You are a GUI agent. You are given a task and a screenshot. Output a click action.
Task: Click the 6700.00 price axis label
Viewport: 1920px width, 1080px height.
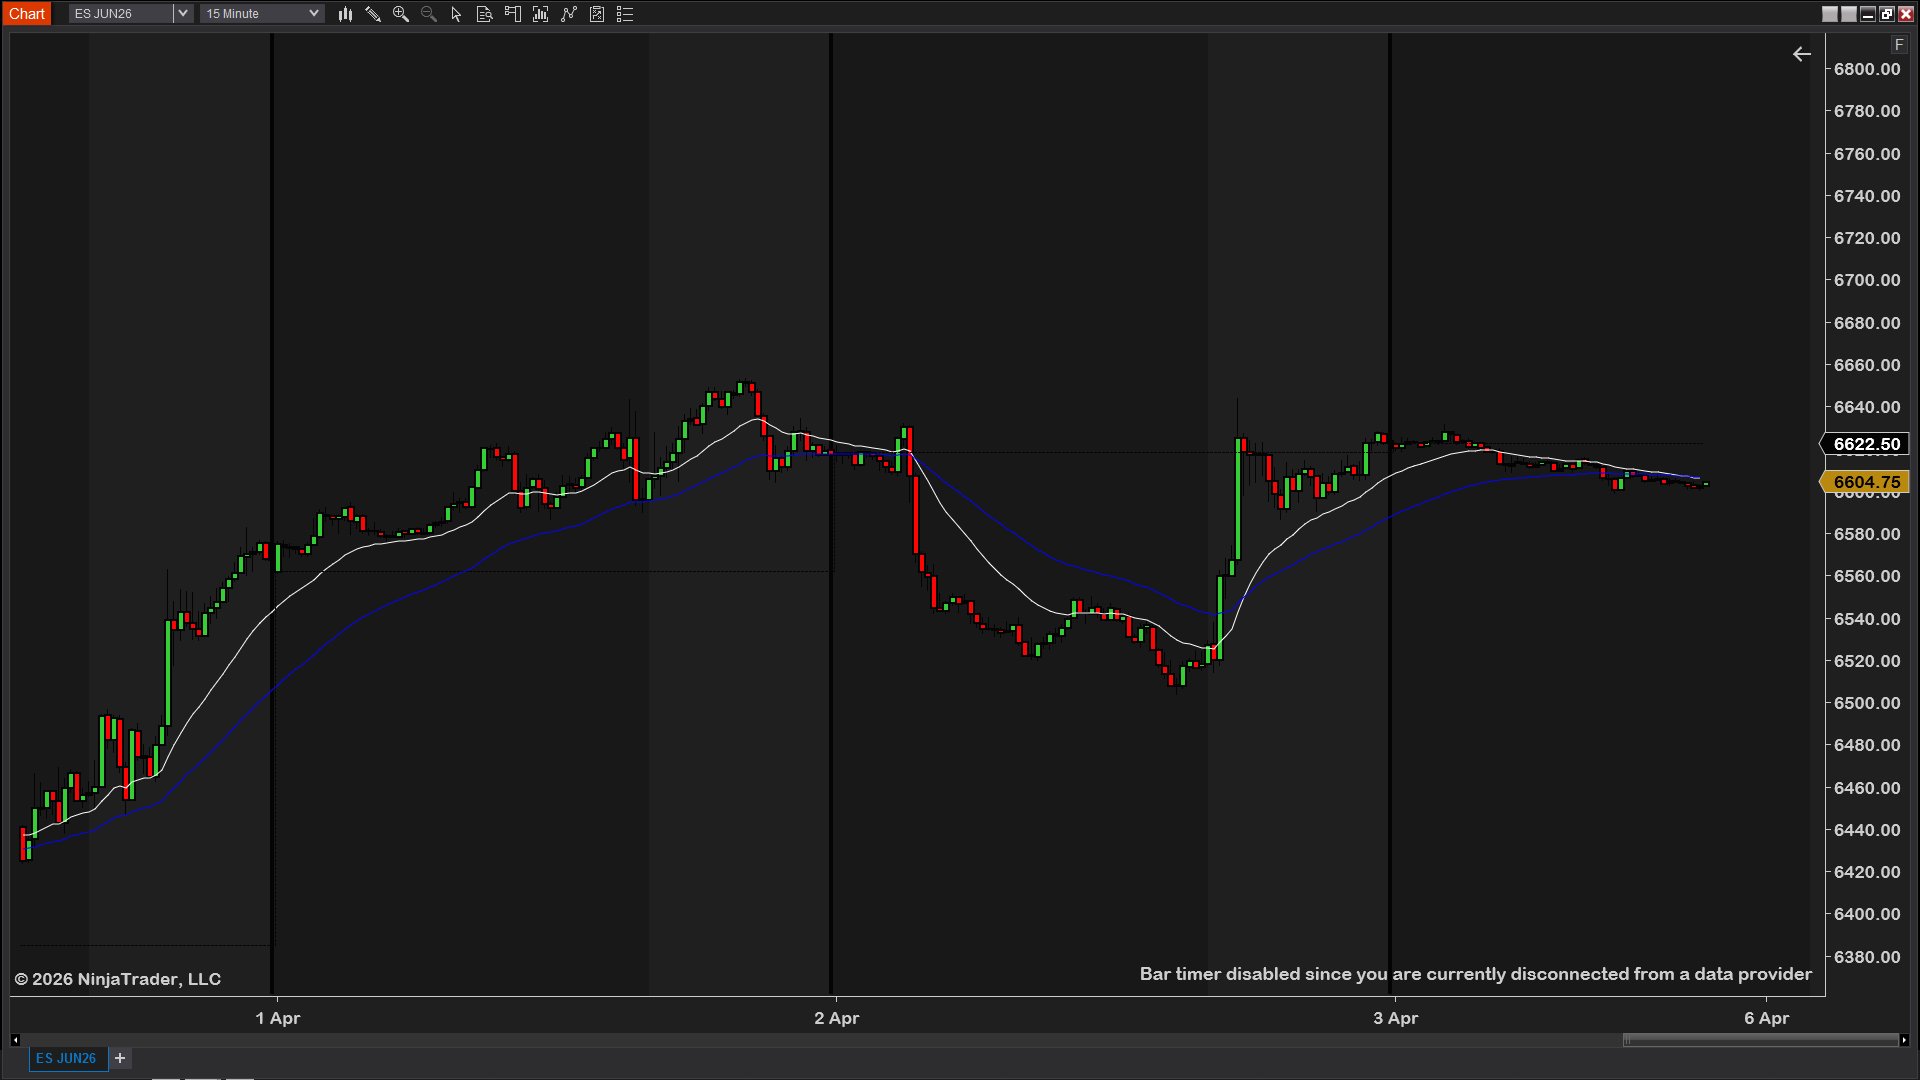pos(1866,280)
